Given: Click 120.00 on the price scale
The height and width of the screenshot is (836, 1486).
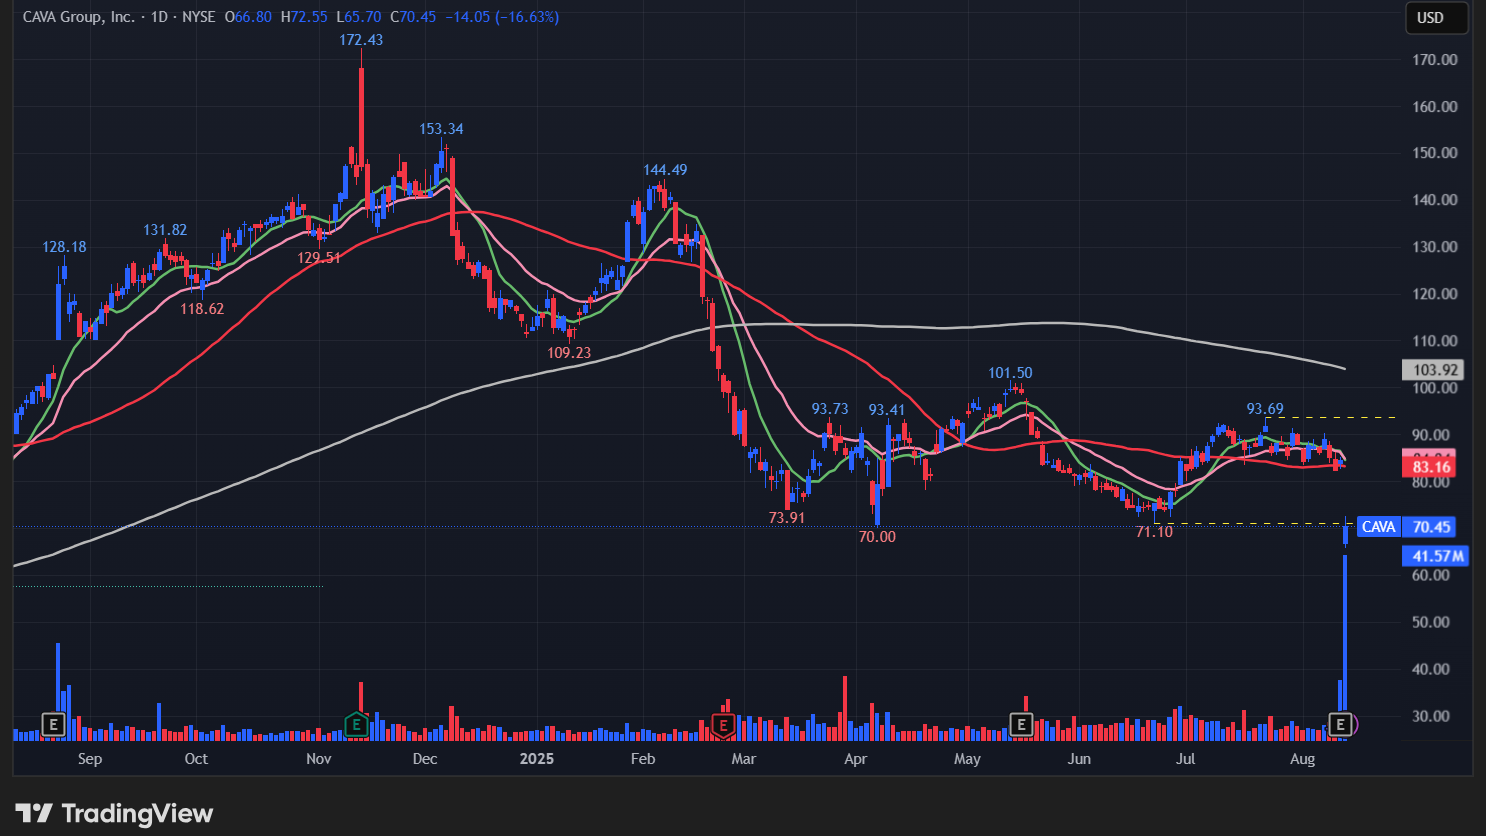Looking at the screenshot, I should (x=1435, y=294).
